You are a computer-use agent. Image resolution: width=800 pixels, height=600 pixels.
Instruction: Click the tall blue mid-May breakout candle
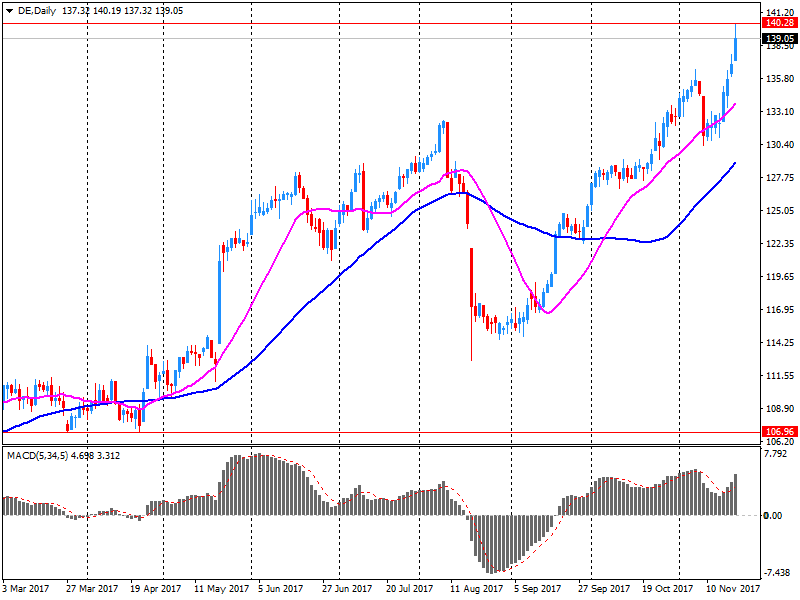219,303
